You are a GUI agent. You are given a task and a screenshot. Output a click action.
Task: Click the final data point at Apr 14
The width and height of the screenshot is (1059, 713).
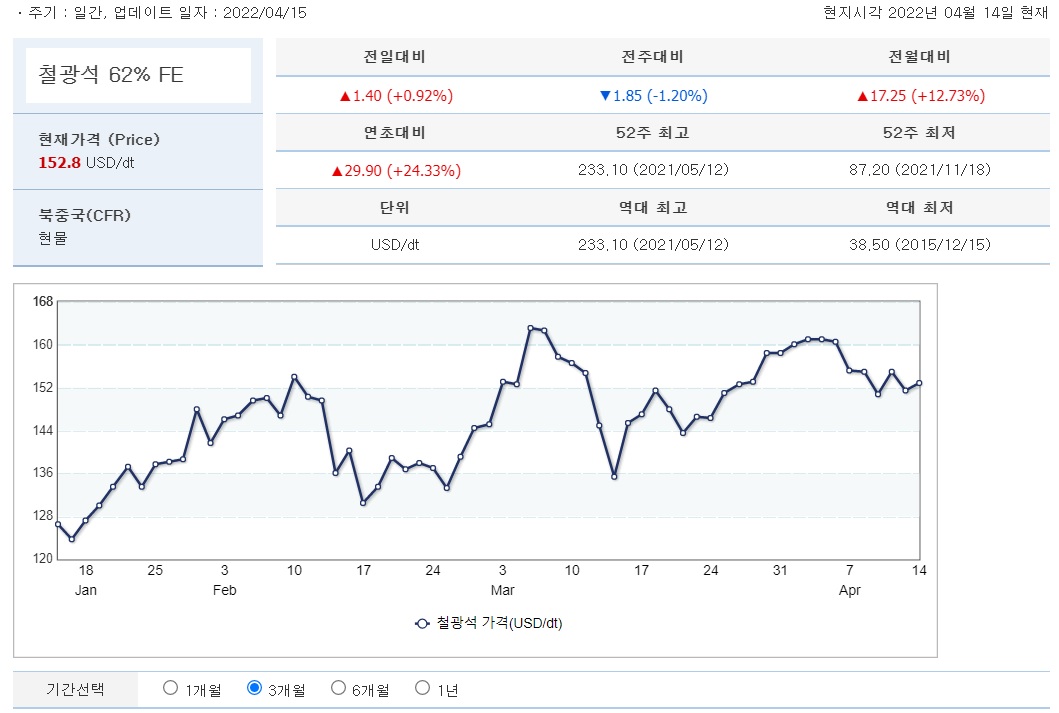tap(919, 384)
